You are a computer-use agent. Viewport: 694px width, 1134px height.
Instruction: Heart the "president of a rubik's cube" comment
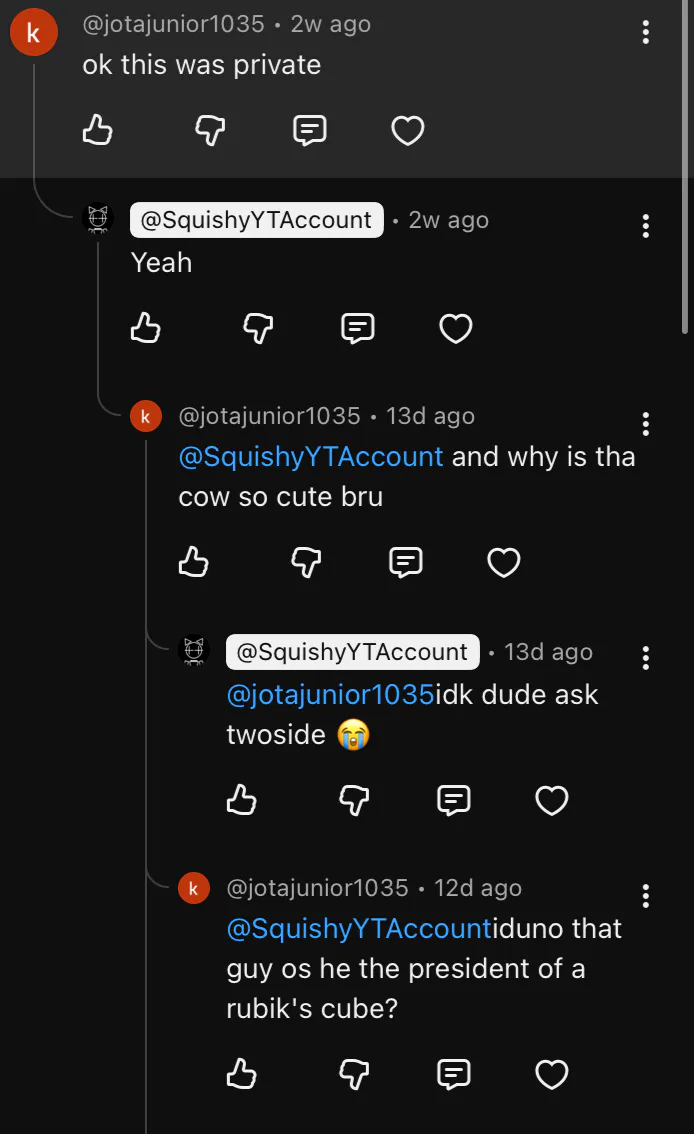click(x=552, y=1074)
